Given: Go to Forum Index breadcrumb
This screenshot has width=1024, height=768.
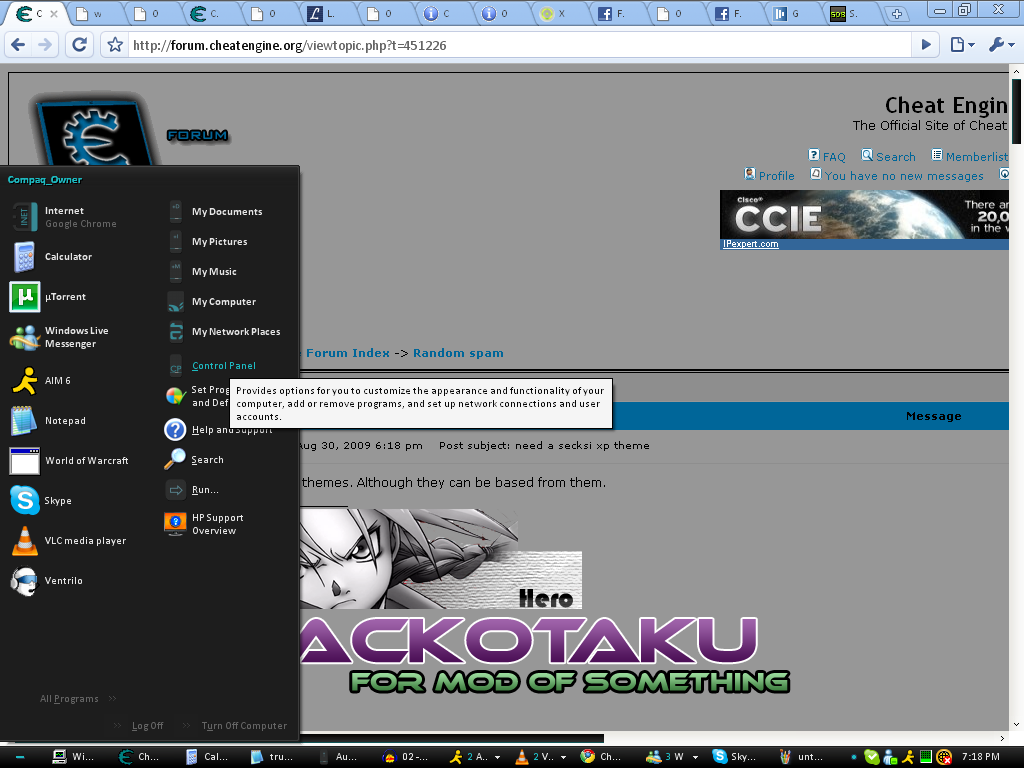Looking at the screenshot, I should [347, 353].
